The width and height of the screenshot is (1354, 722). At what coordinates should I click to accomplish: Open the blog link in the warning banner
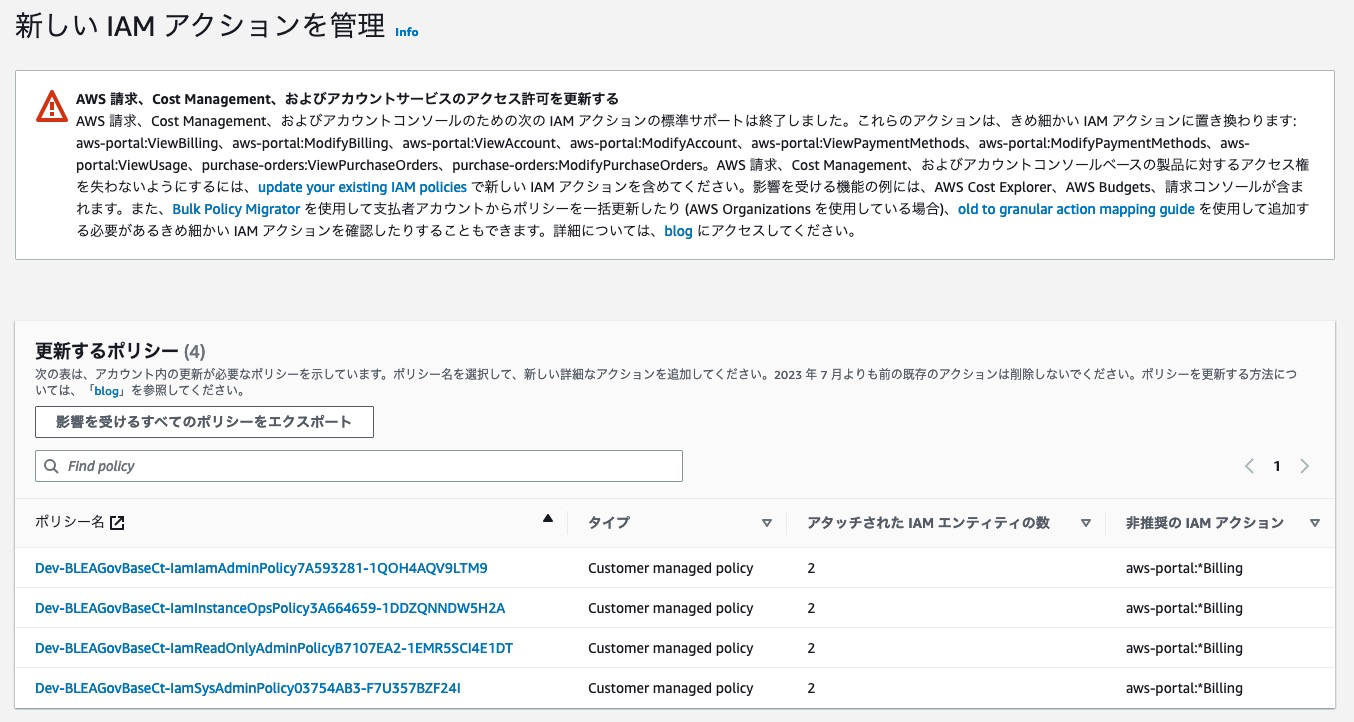click(679, 231)
